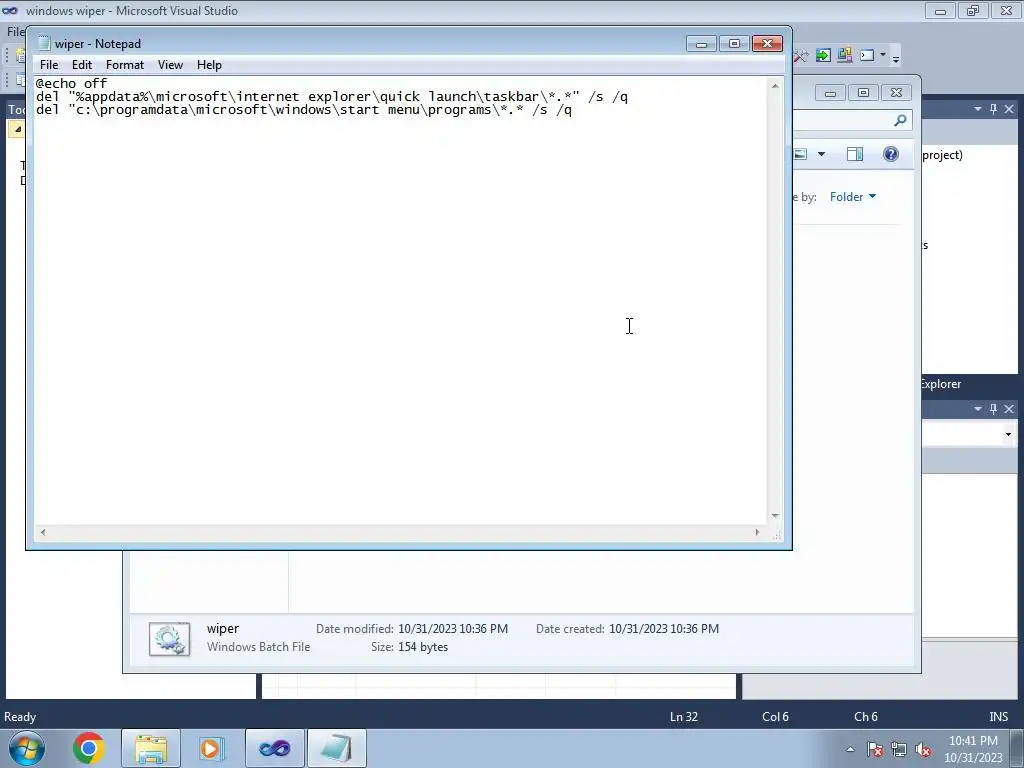The image size is (1024, 768).
Task: Click the 'Col 6' status bar indicator
Action: [x=775, y=716]
